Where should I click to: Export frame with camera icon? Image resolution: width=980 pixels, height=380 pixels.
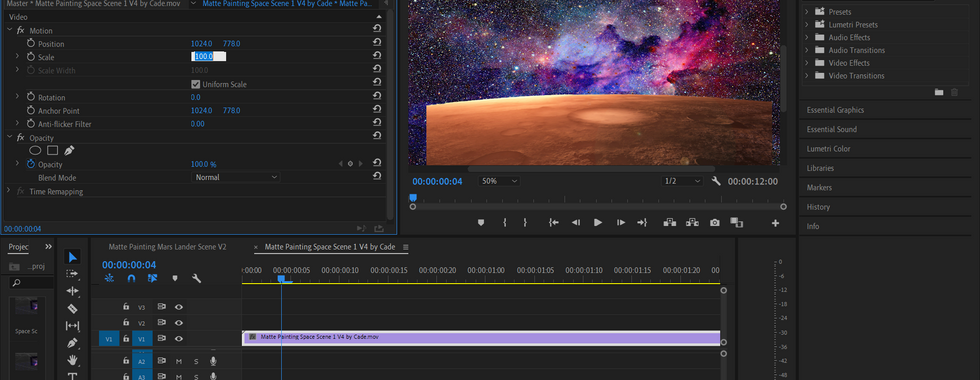pos(714,222)
